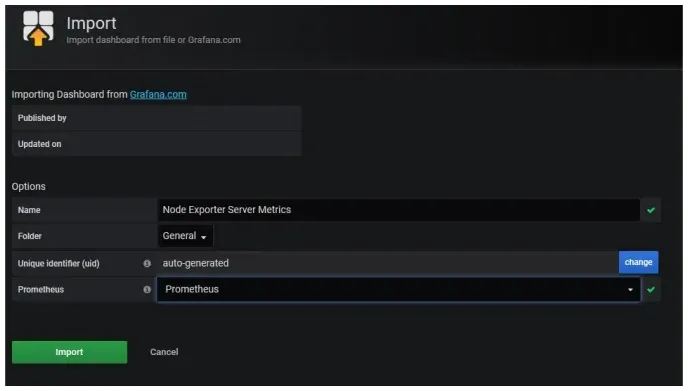The width and height of the screenshot is (689, 391).
Task: Click the Options section heading
Action: point(29,187)
